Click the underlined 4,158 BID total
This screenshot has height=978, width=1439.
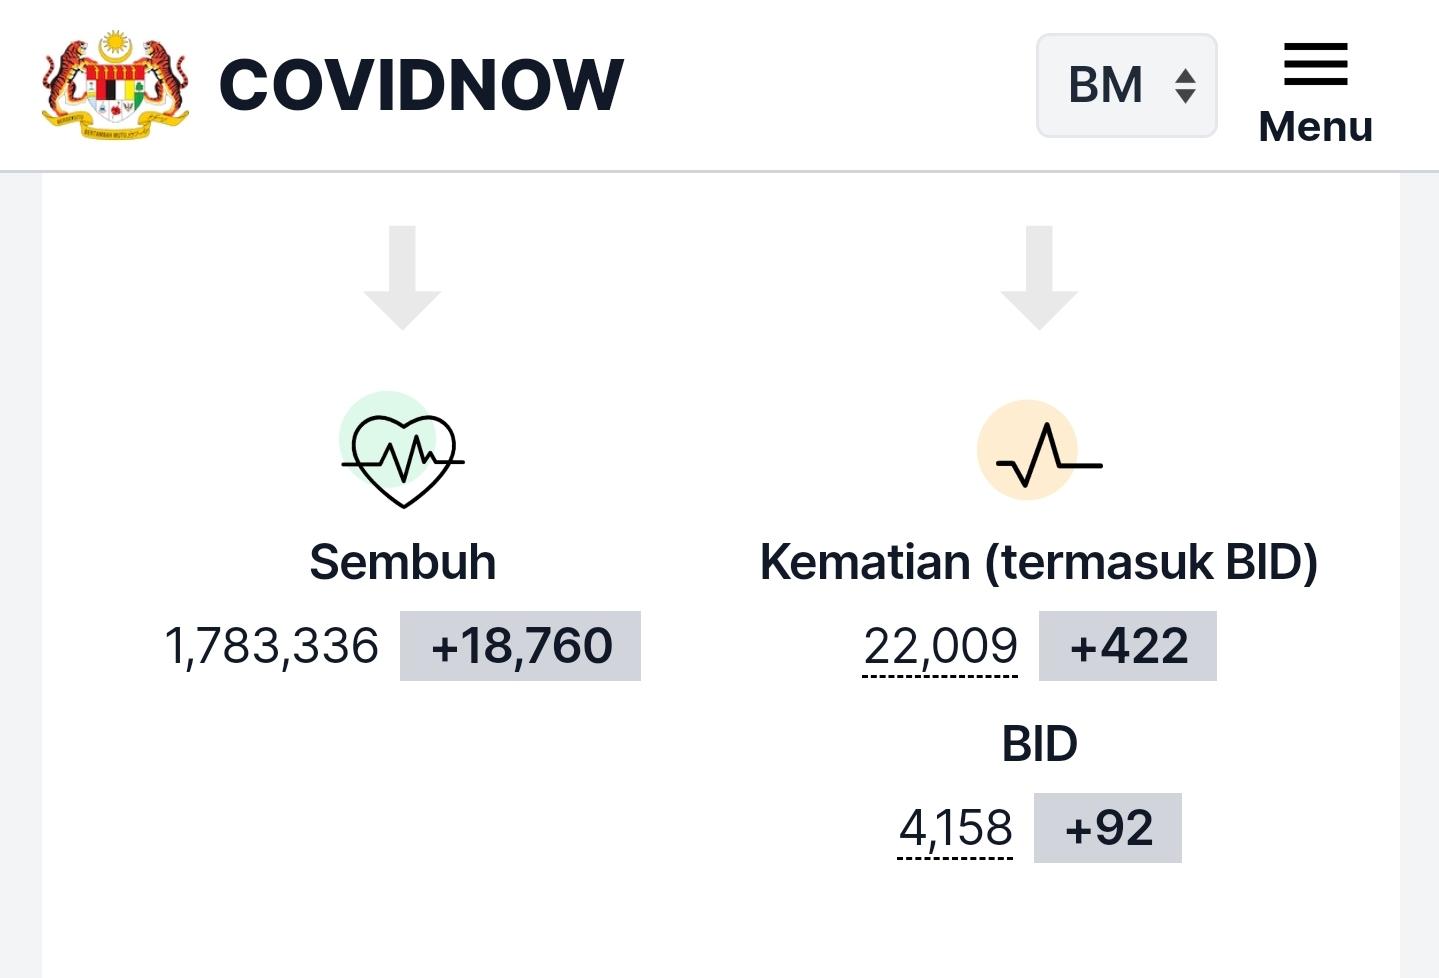[955, 829]
